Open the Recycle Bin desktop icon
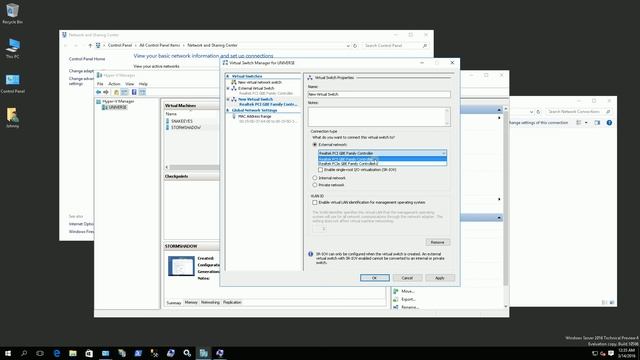Image resolution: width=640 pixels, height=360 pixels. click(12, 13)
